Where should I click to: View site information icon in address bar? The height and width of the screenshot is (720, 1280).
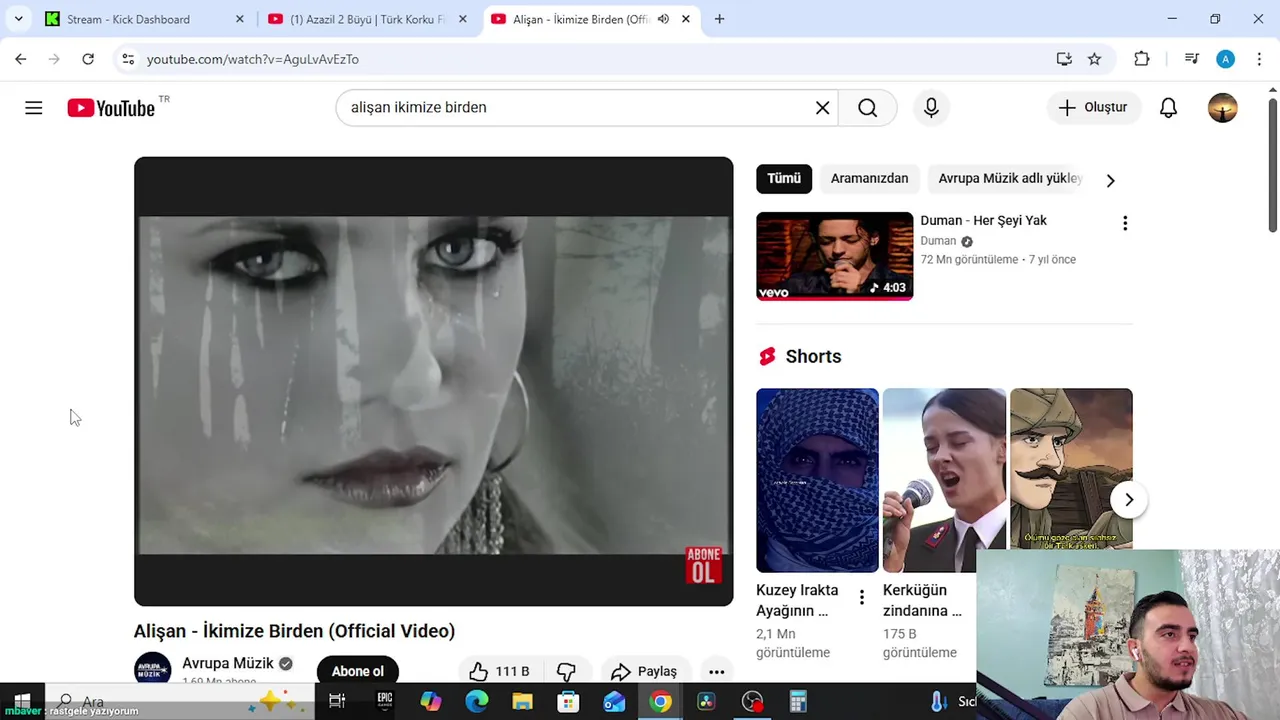[x=128, y=59]
